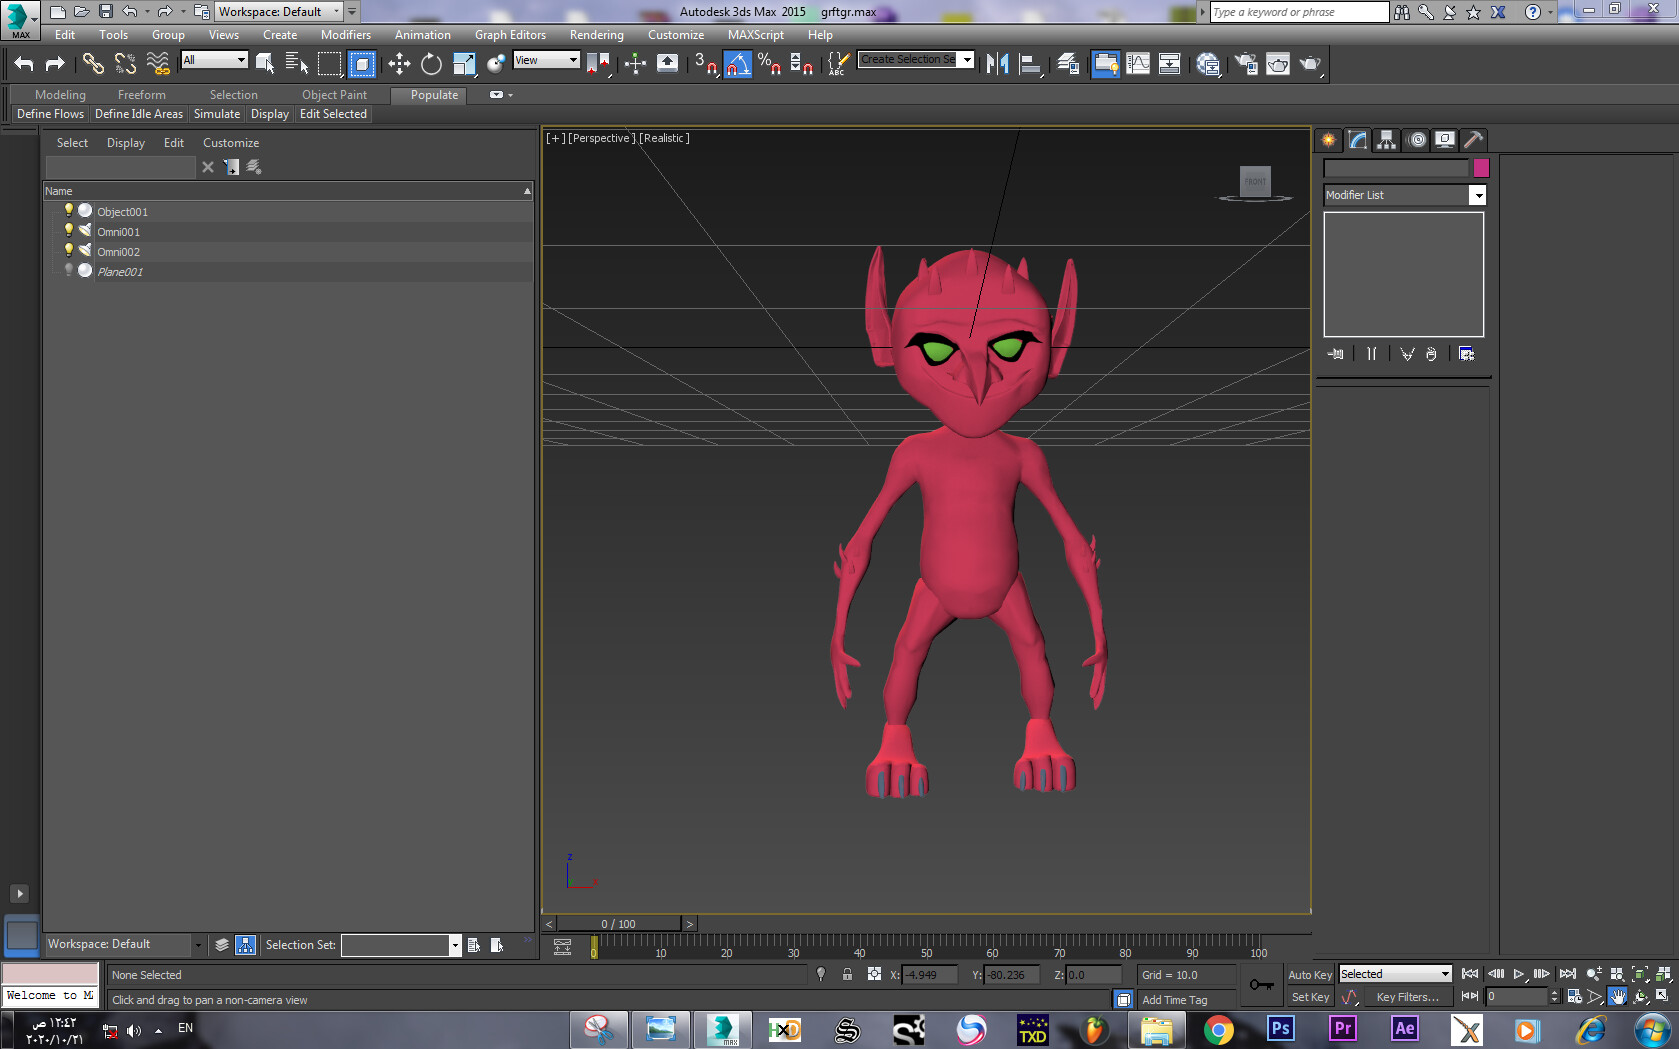Open the Mirror tool
This screenshot has height=1049, width=1679.
tap(997, 64)
